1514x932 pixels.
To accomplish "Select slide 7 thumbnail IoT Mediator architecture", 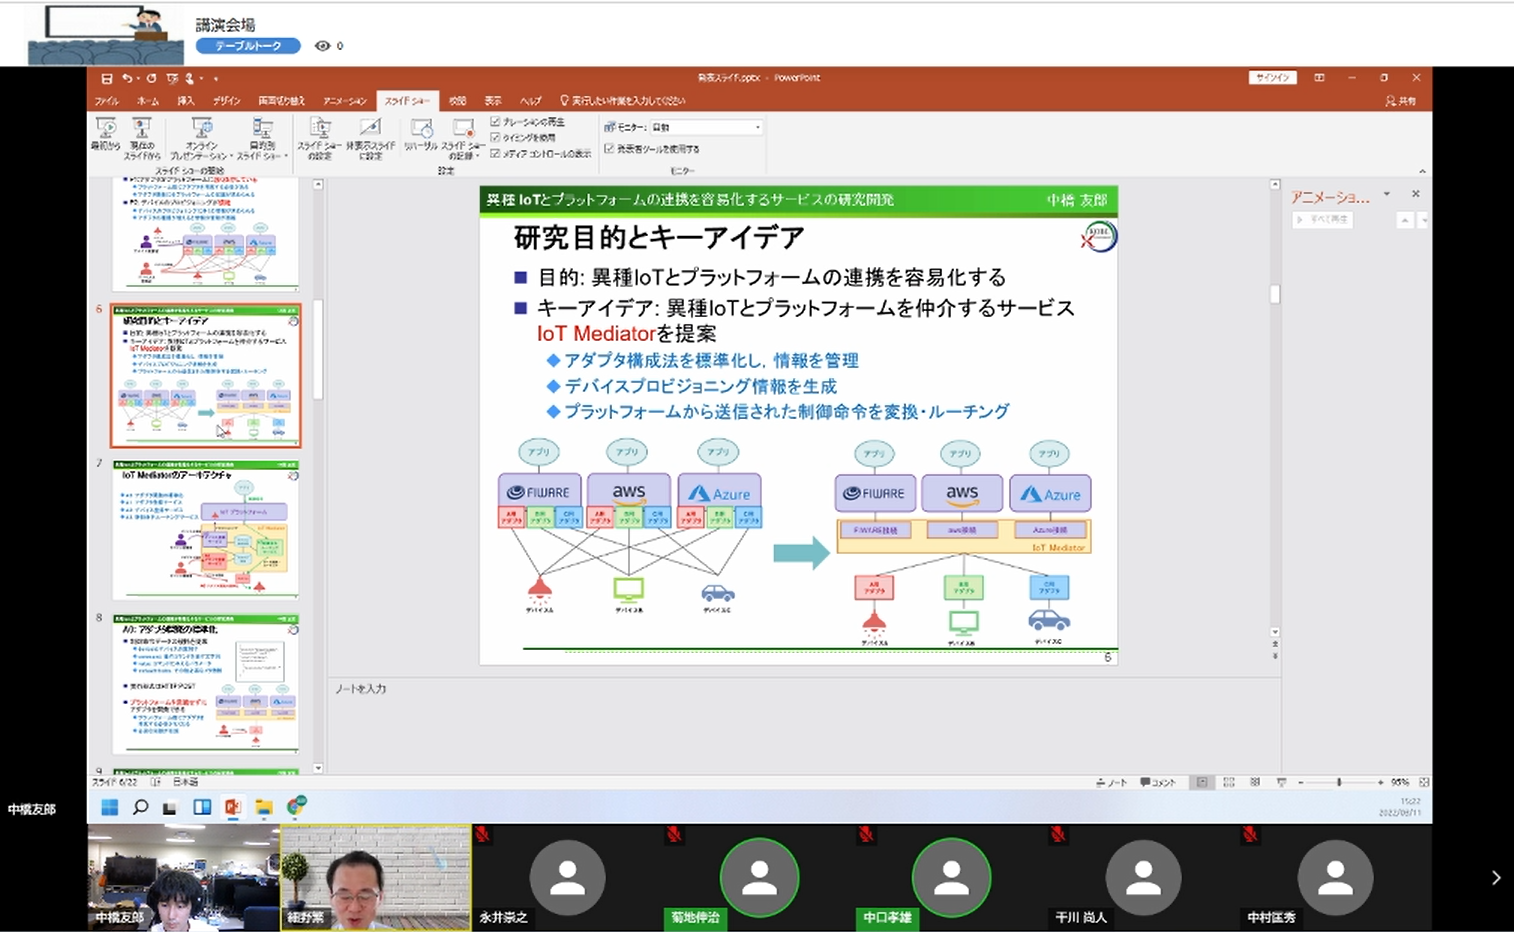I will [x=206, y=530].
